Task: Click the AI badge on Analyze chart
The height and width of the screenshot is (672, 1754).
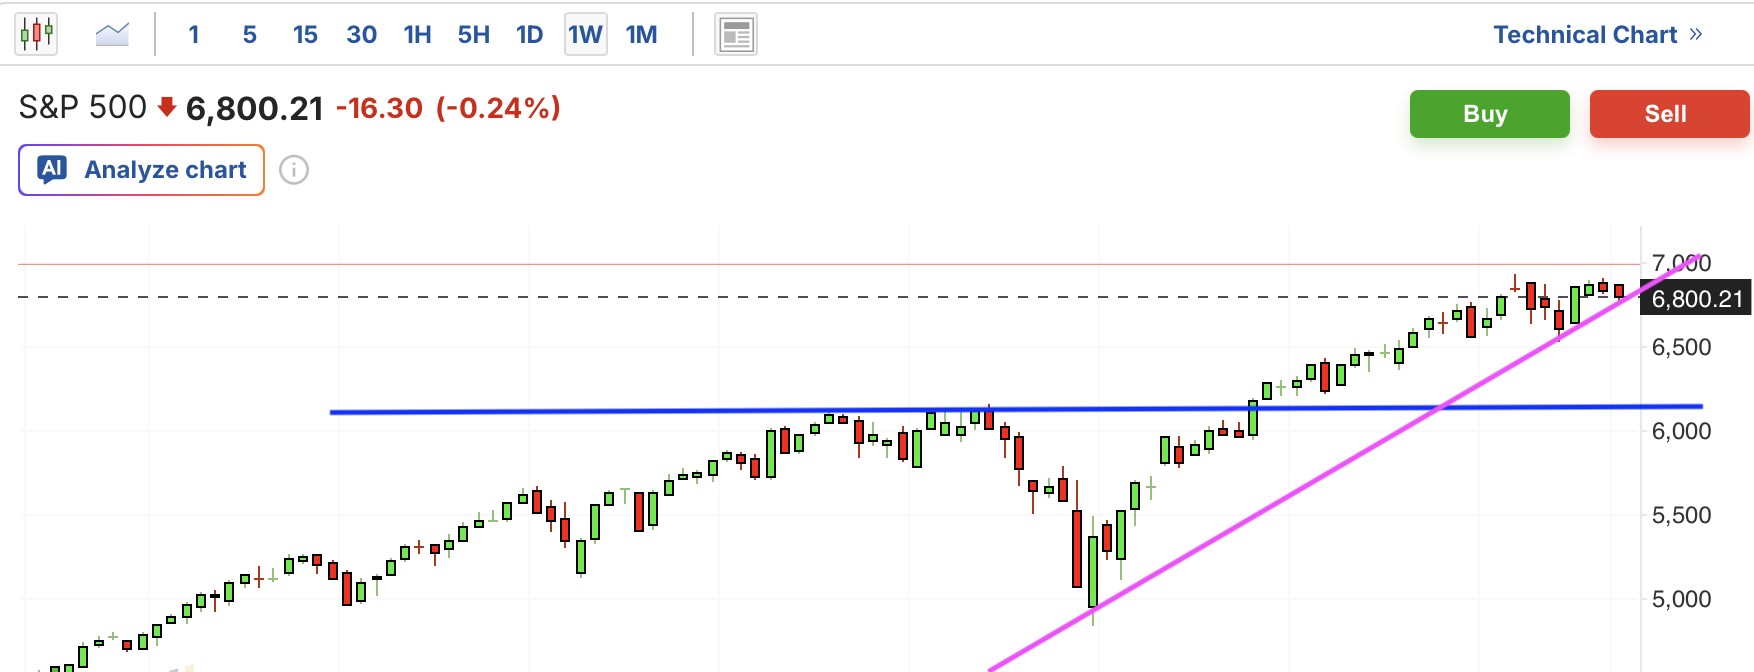Action: [53, 169]
